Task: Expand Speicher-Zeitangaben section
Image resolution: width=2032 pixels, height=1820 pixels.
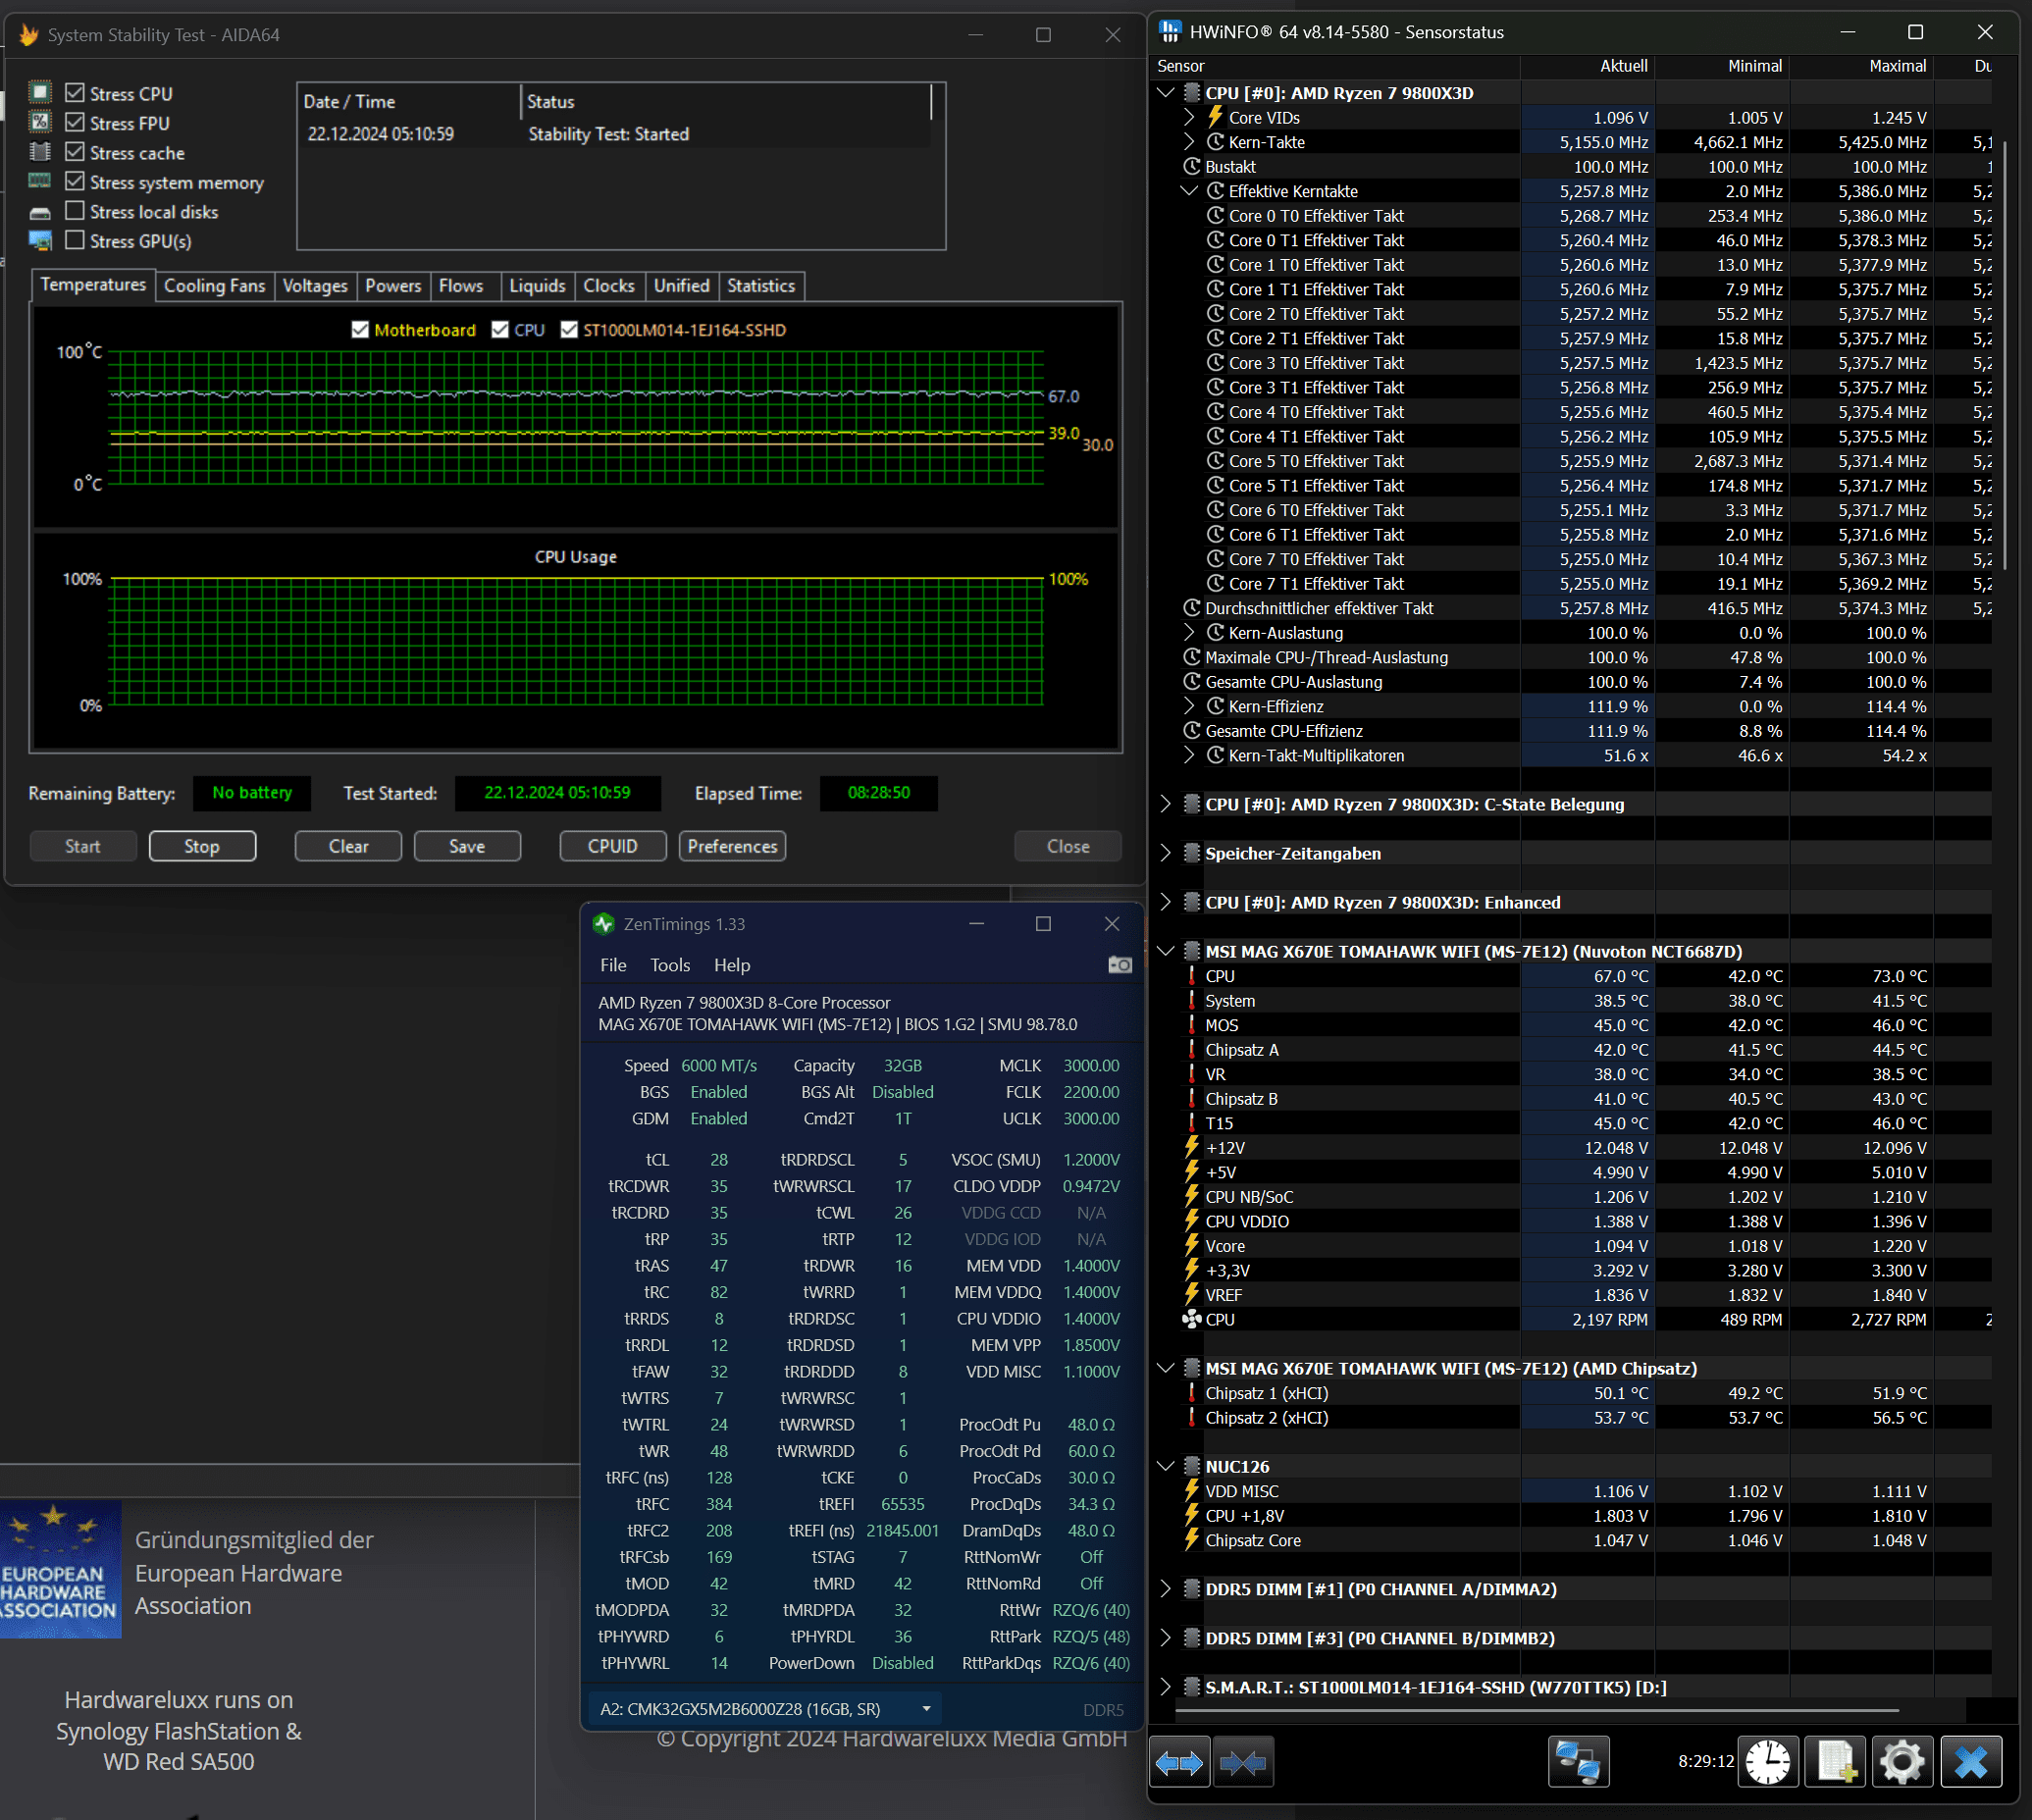Action: coord(1165,853)
